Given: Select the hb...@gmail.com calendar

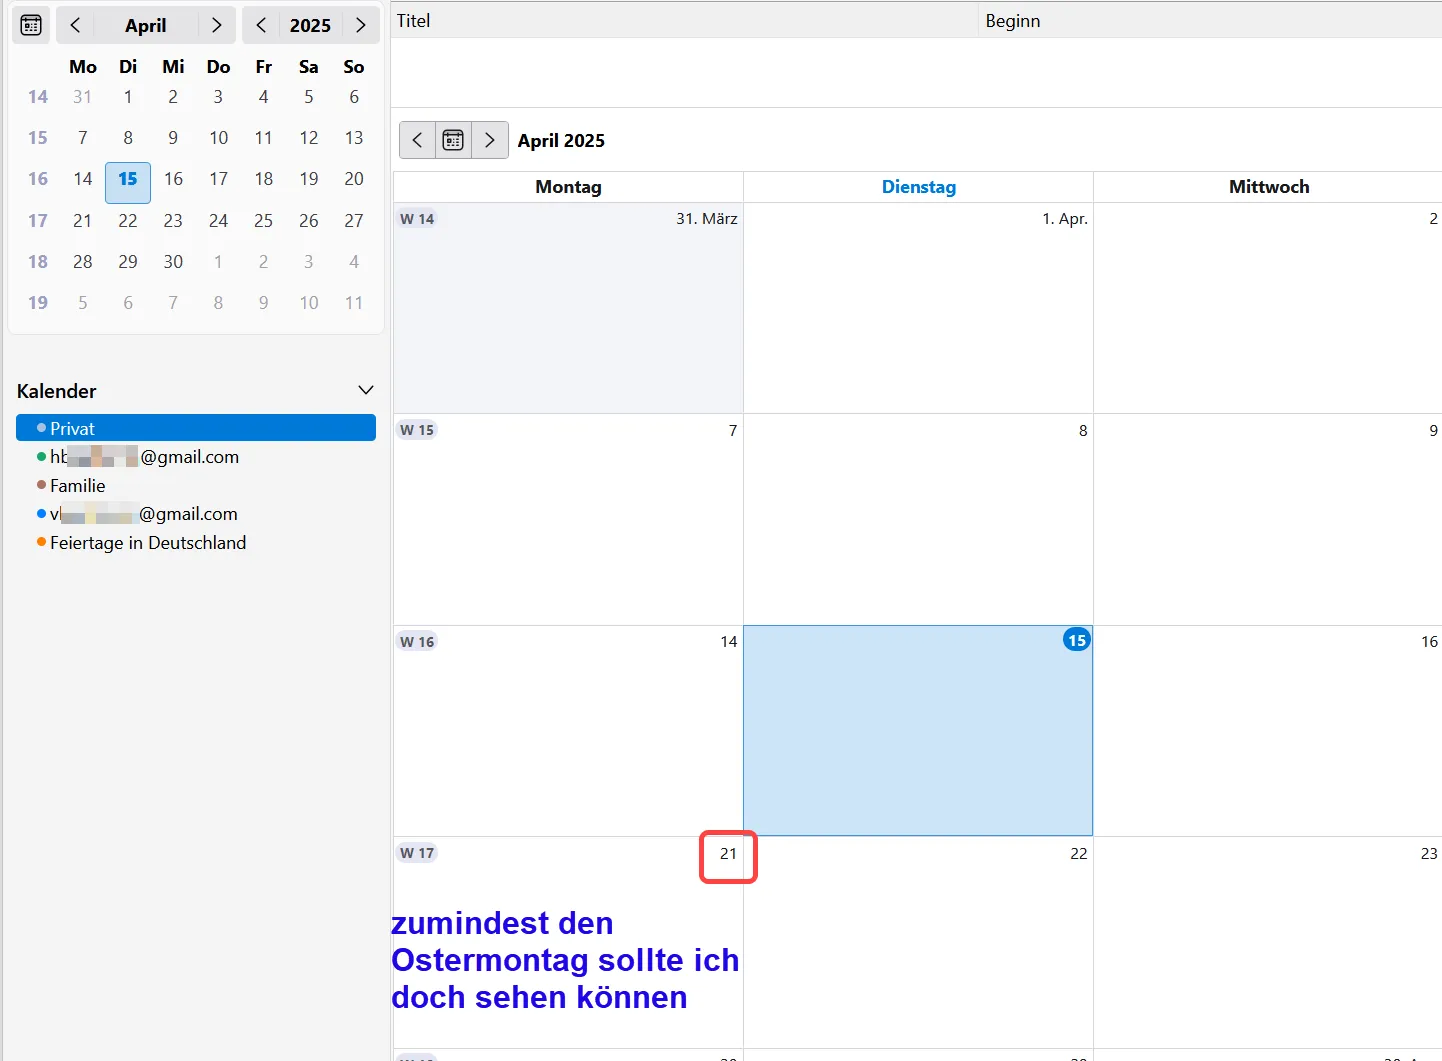Looking at the screenshot, I should (x=196, y=456).
